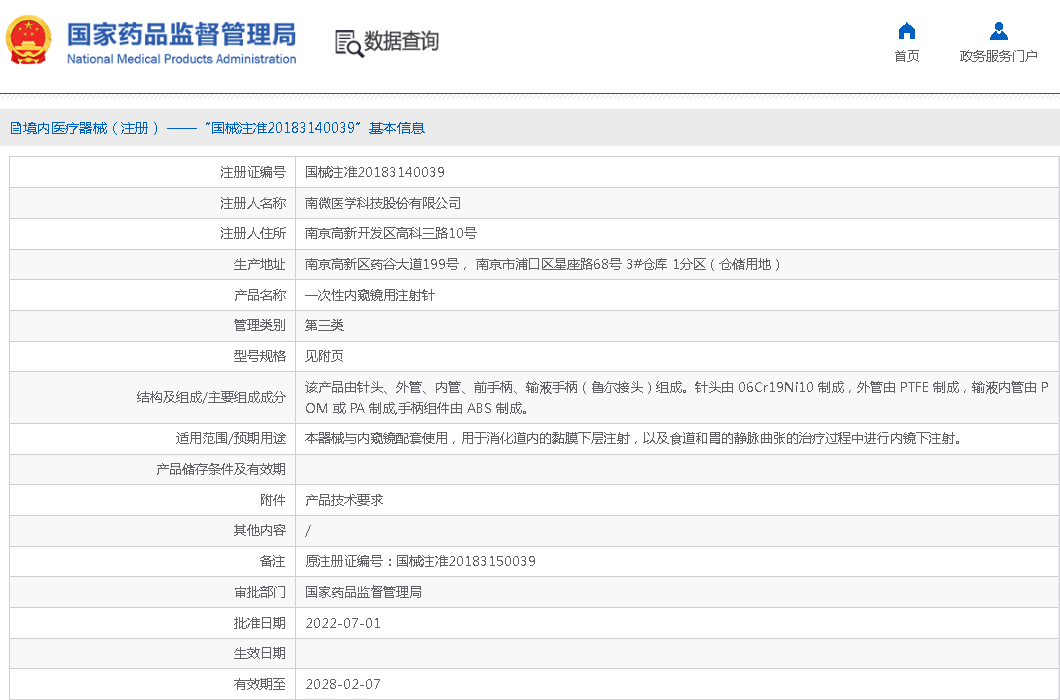Click the document icon before 境内医疗器械
1060x700 pixels.
tap(15, 128)
